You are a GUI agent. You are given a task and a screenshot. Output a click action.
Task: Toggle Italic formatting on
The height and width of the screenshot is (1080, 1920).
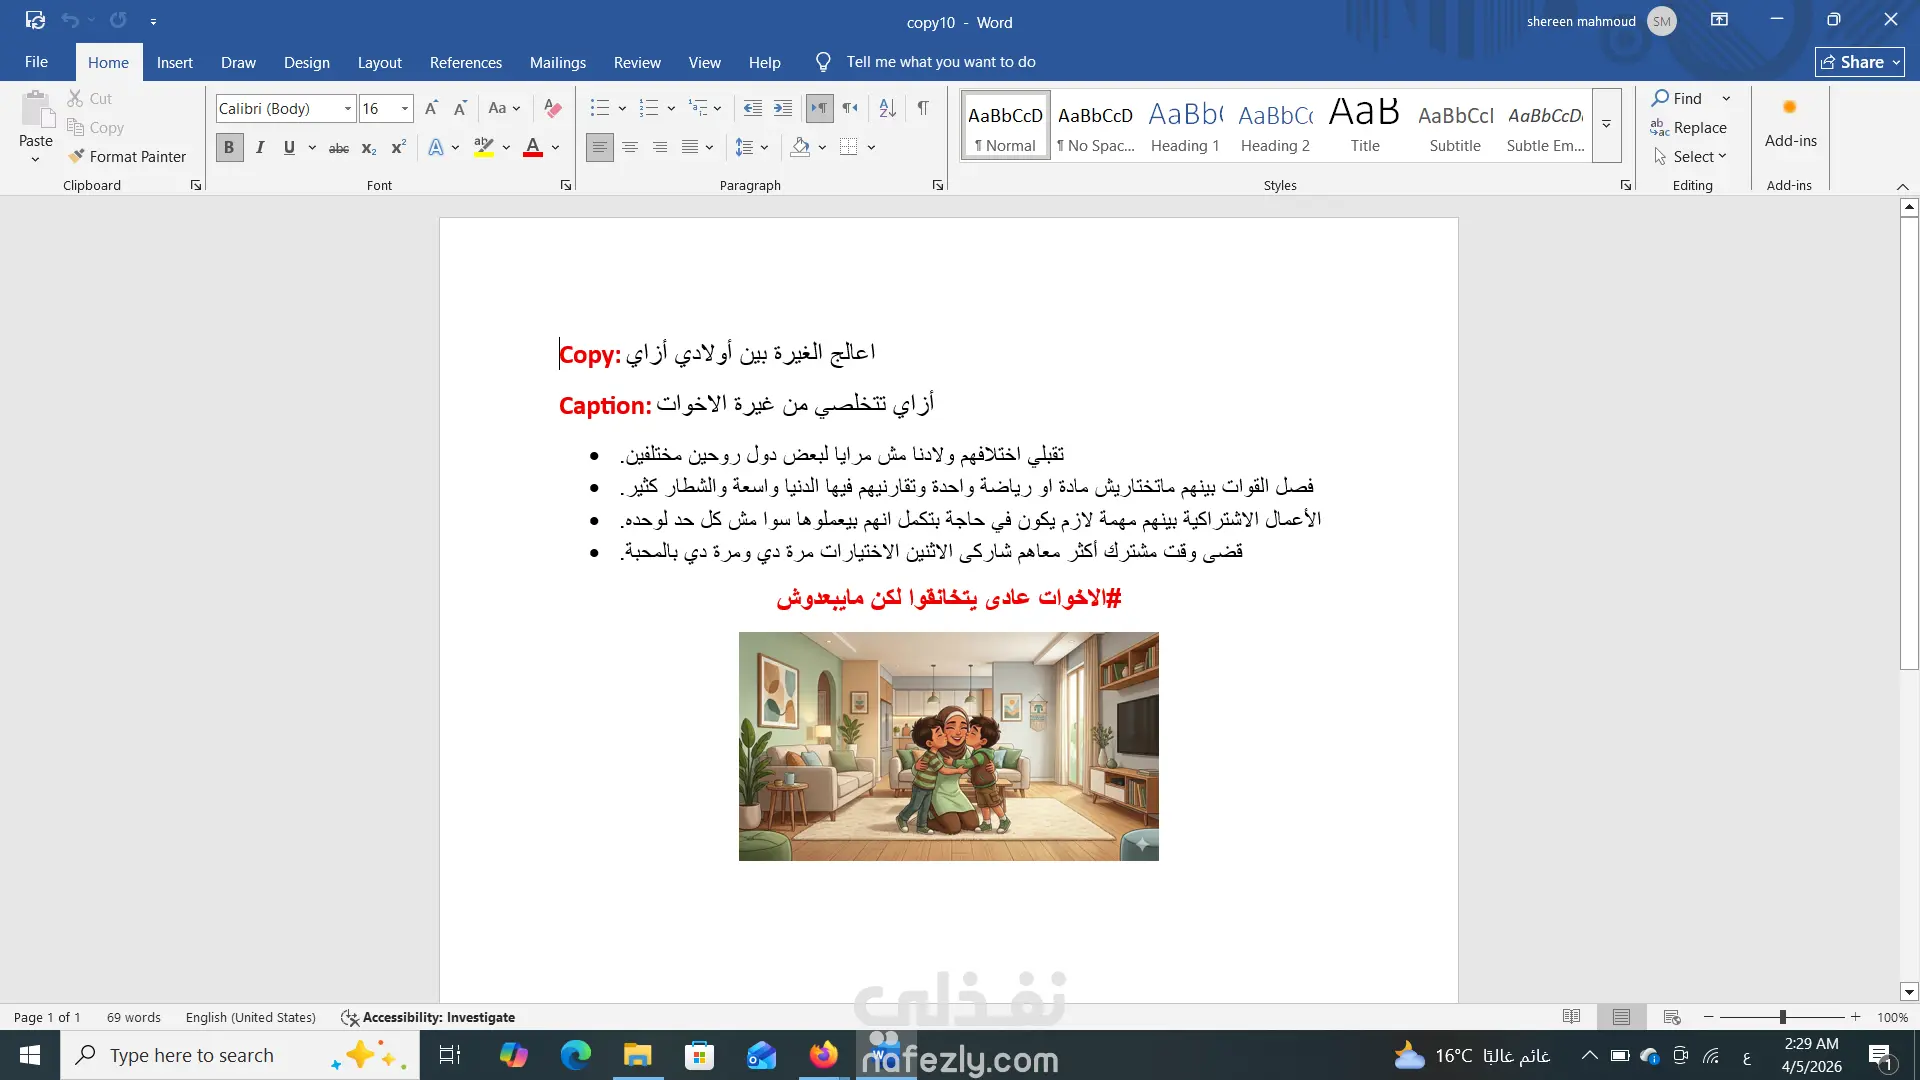point(260,148)
